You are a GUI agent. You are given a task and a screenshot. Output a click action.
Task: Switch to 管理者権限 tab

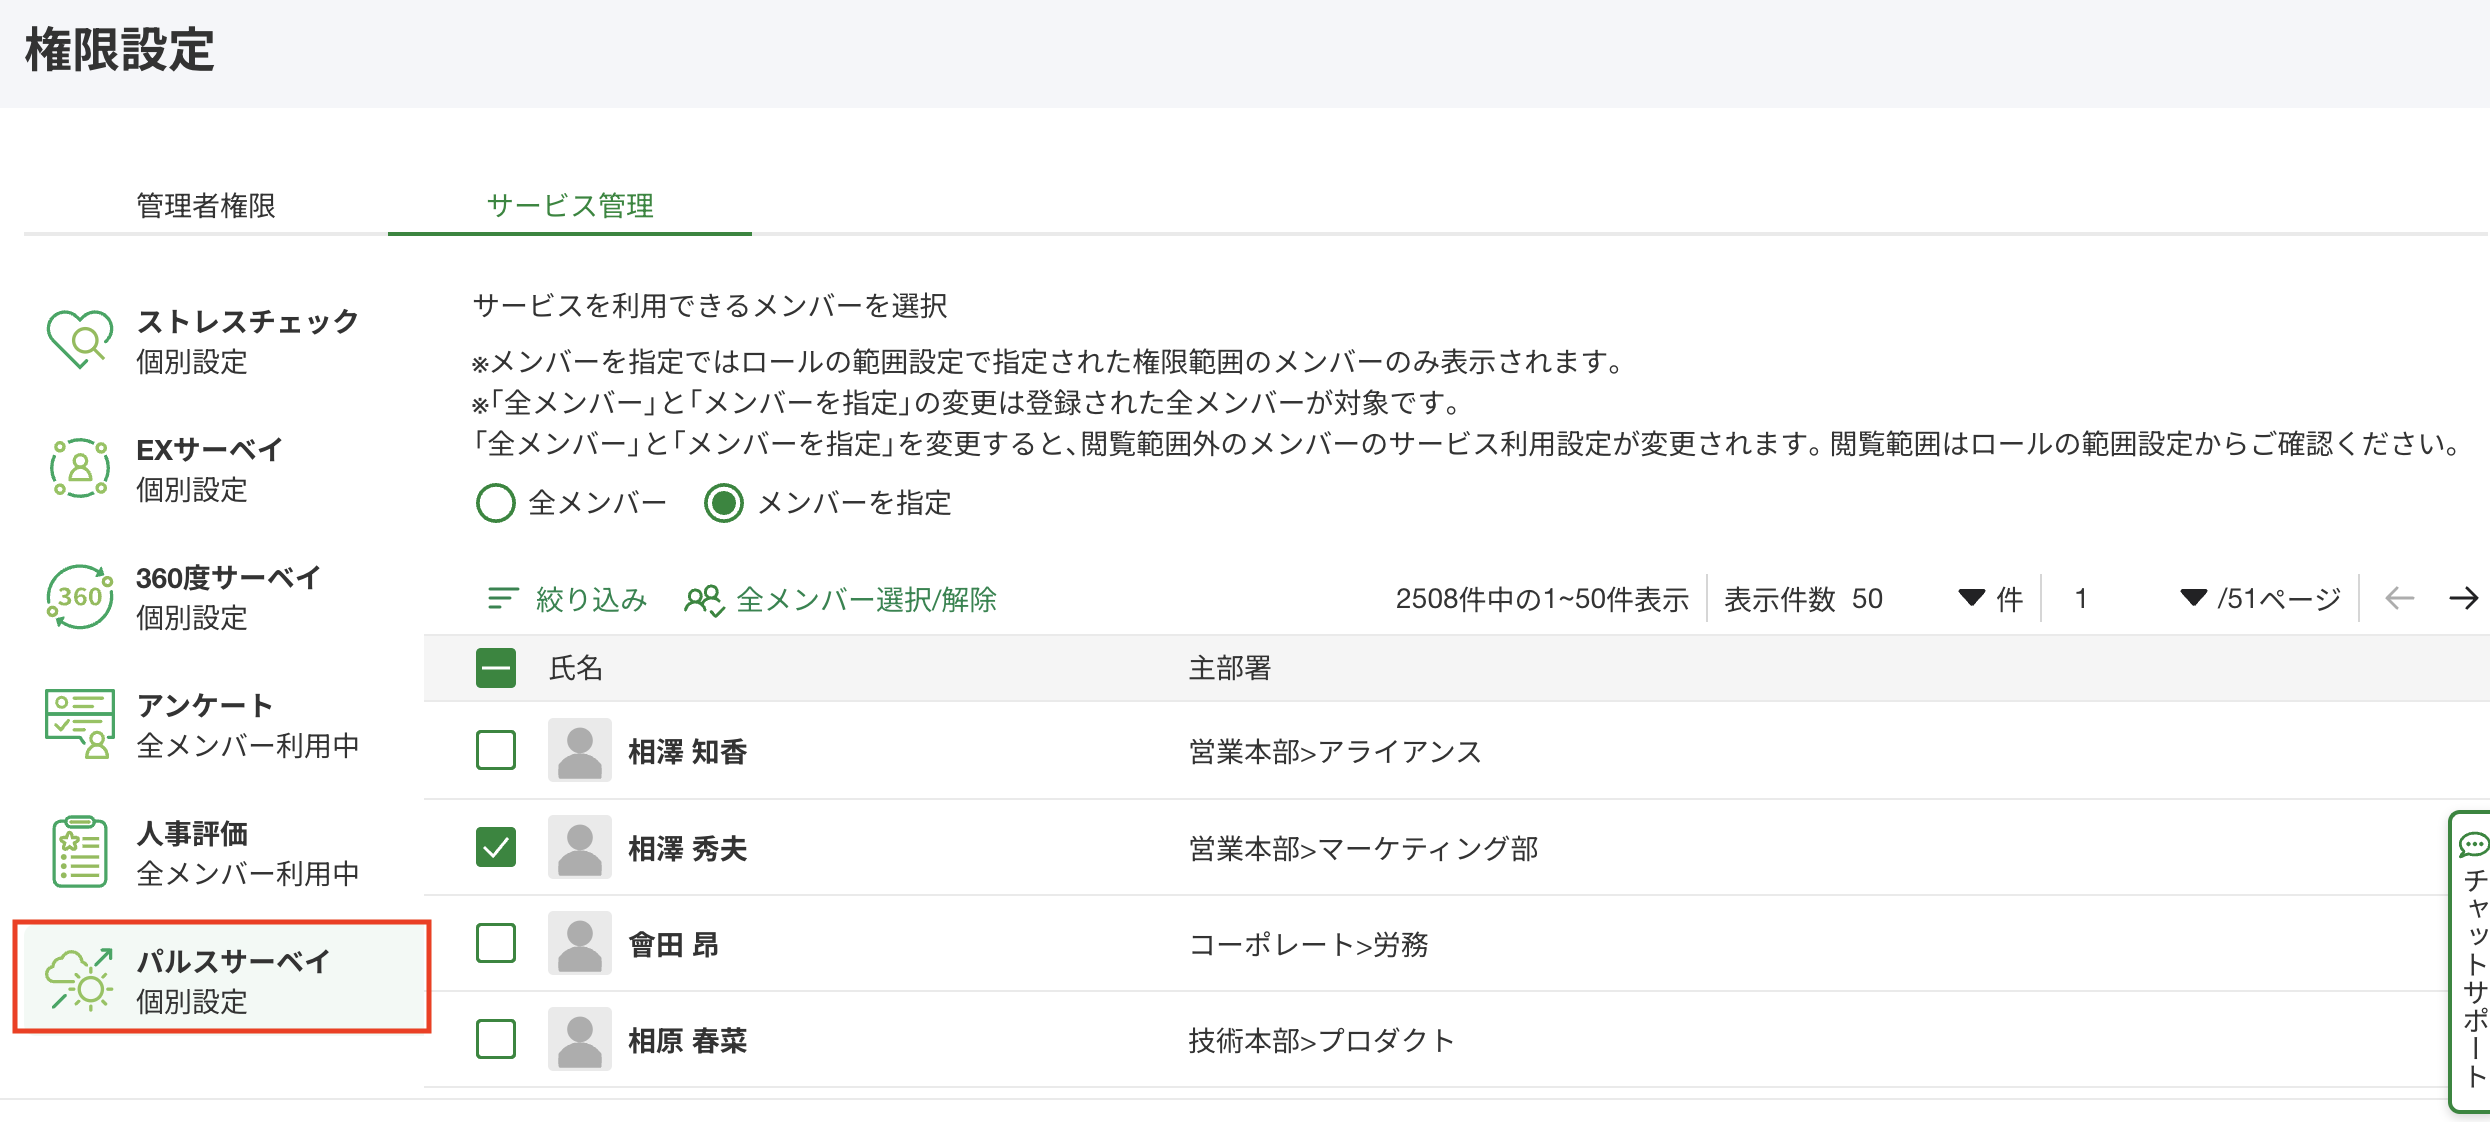click(206, 206)
